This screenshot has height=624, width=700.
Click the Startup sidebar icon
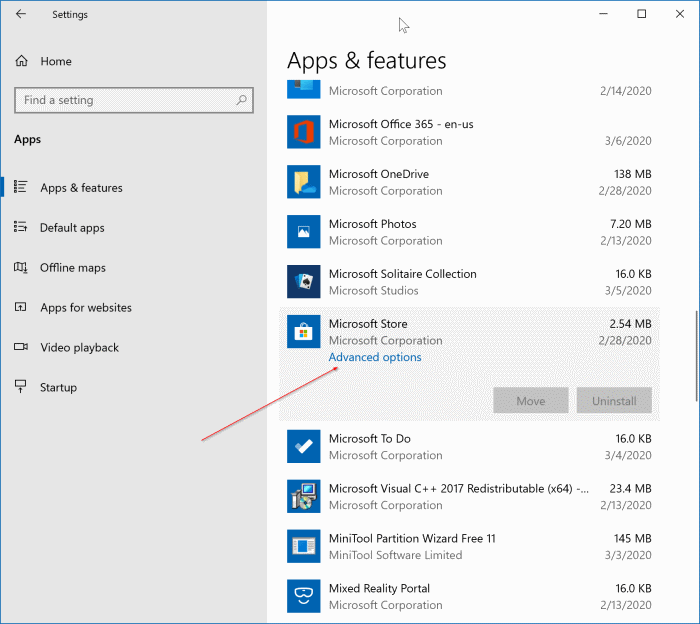21,387
